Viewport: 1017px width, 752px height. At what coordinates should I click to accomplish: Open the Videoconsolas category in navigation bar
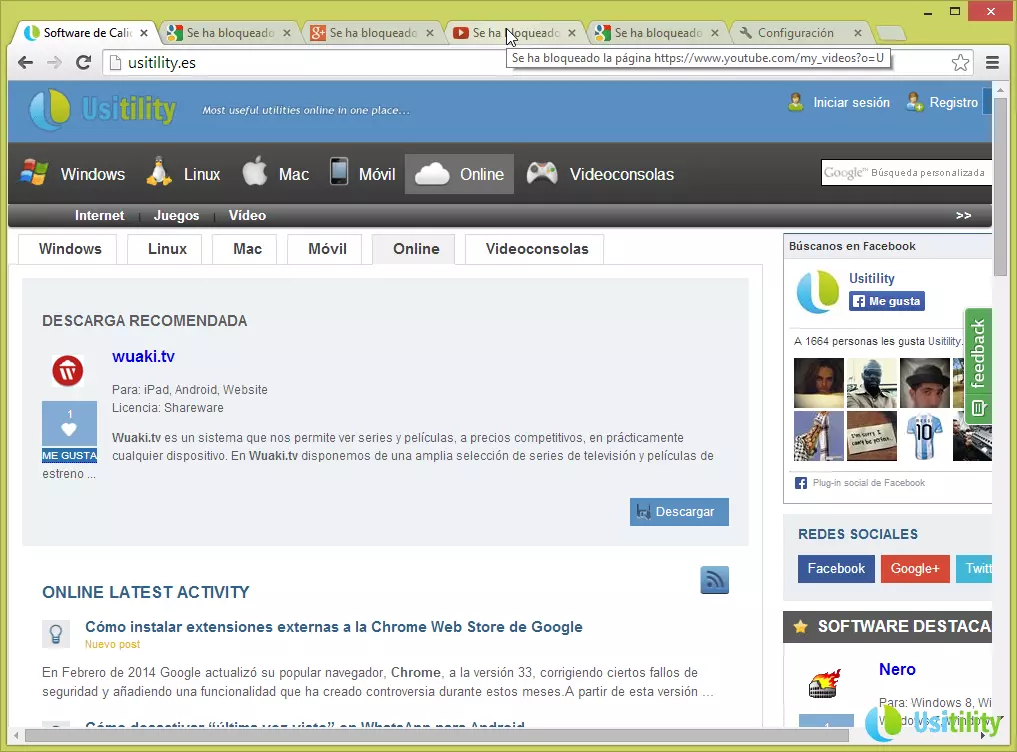tap(600, 174)
